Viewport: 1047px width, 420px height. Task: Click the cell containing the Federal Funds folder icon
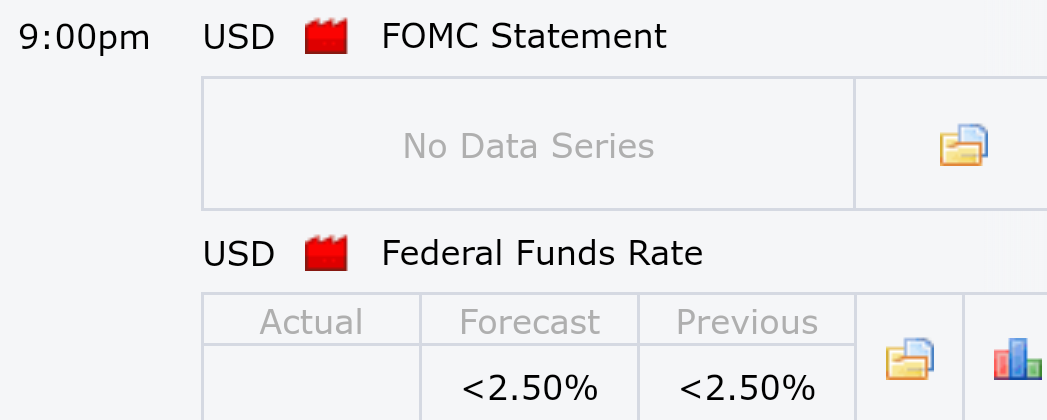tap(909, 357)
